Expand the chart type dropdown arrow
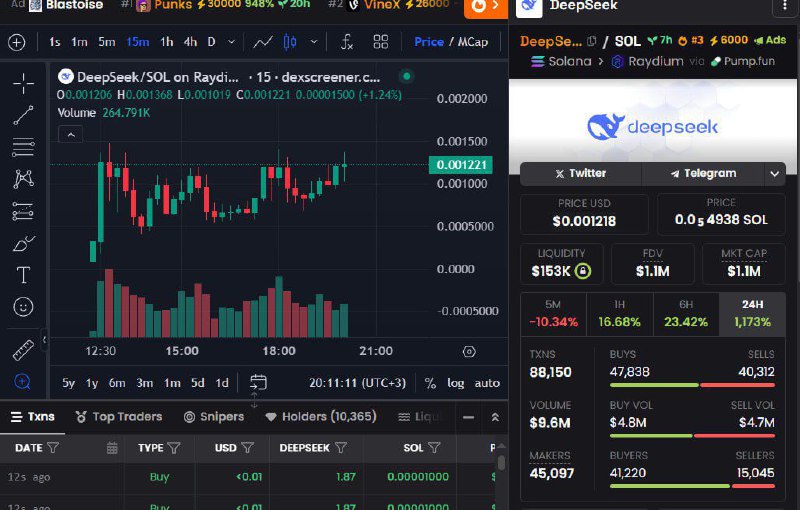Image resolution: width=800 pixels, height=510 pixels. tap(314, 42)
